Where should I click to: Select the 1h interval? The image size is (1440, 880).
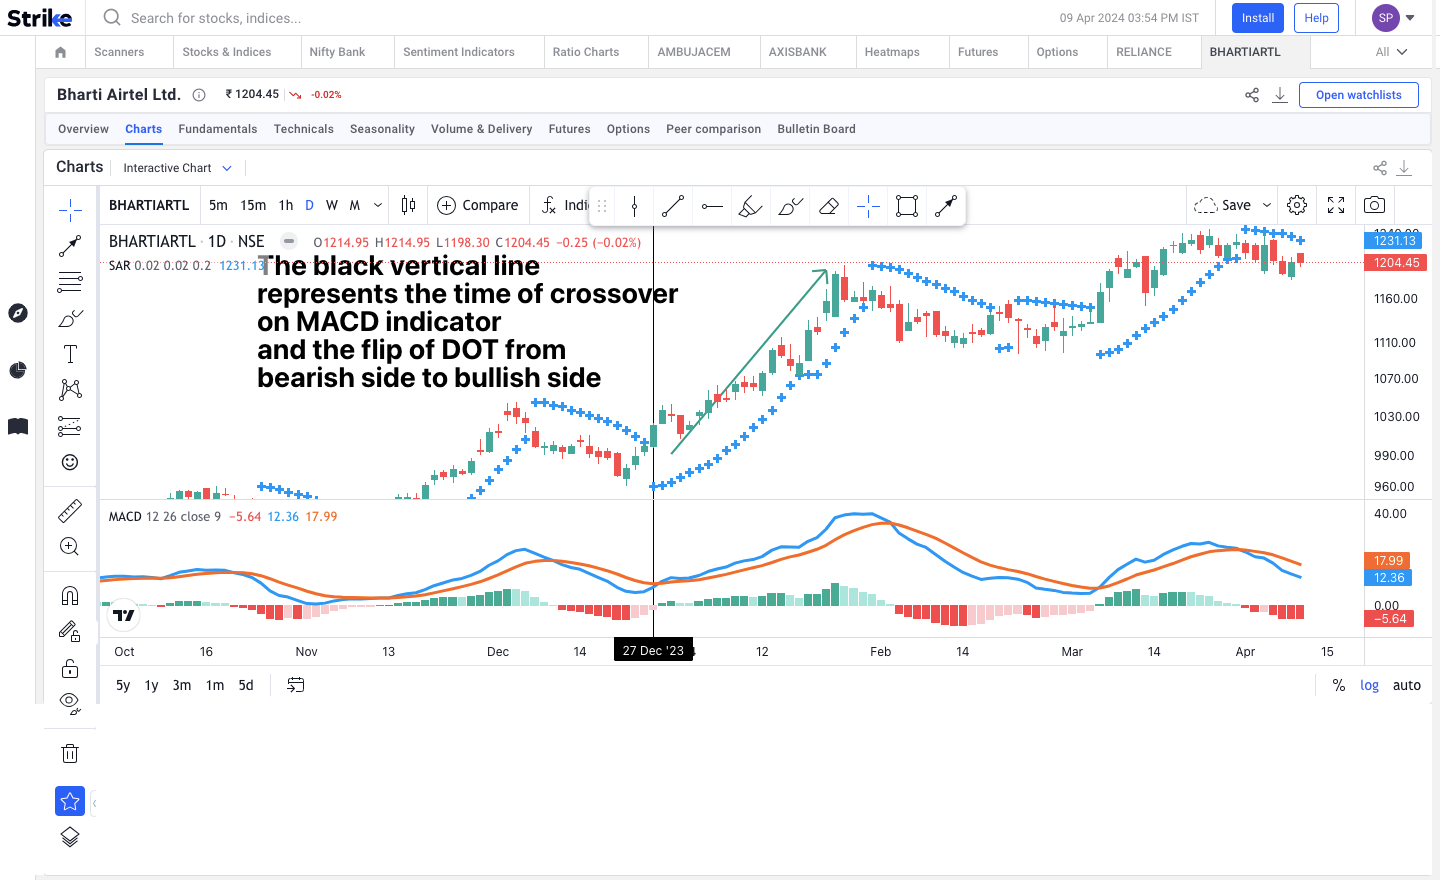[286, 205]
